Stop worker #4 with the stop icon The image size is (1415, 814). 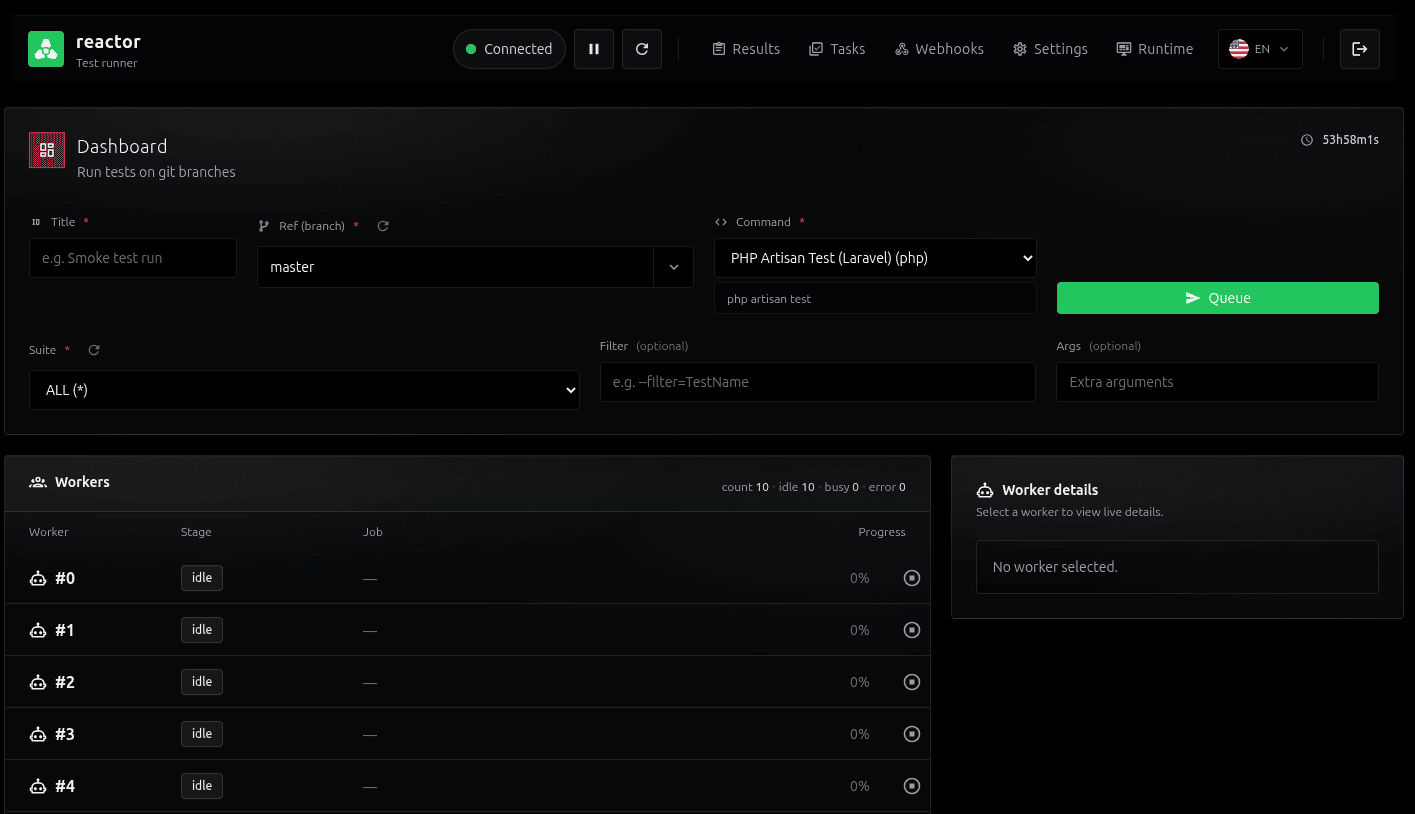[x=912, y=786]
